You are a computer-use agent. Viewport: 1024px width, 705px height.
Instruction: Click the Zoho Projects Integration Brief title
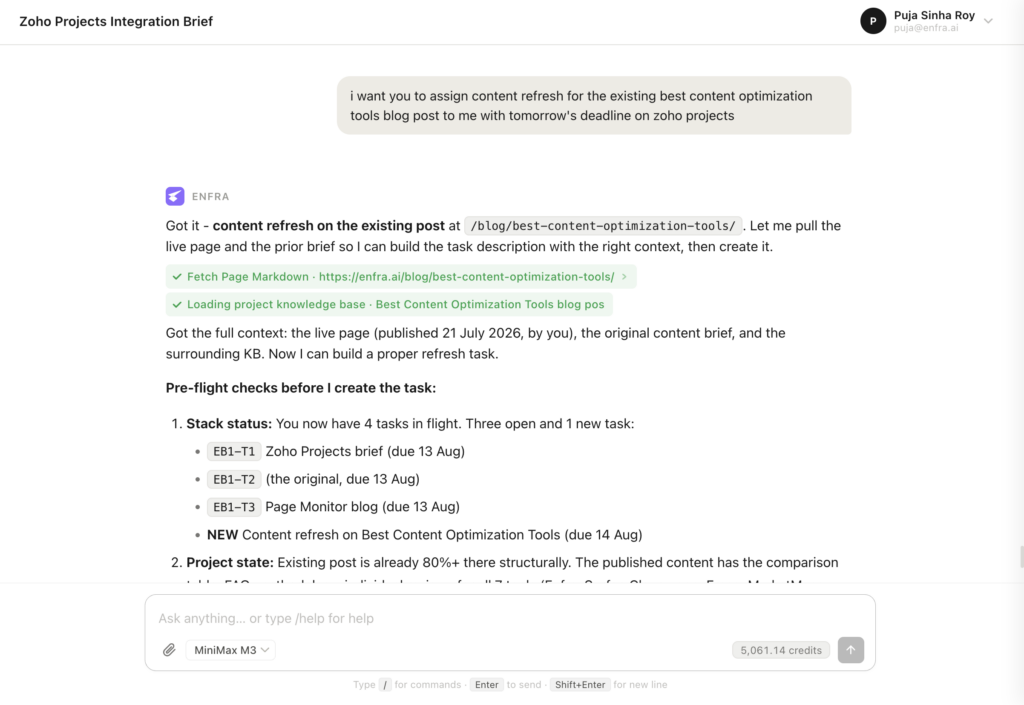tap(116, 22)
